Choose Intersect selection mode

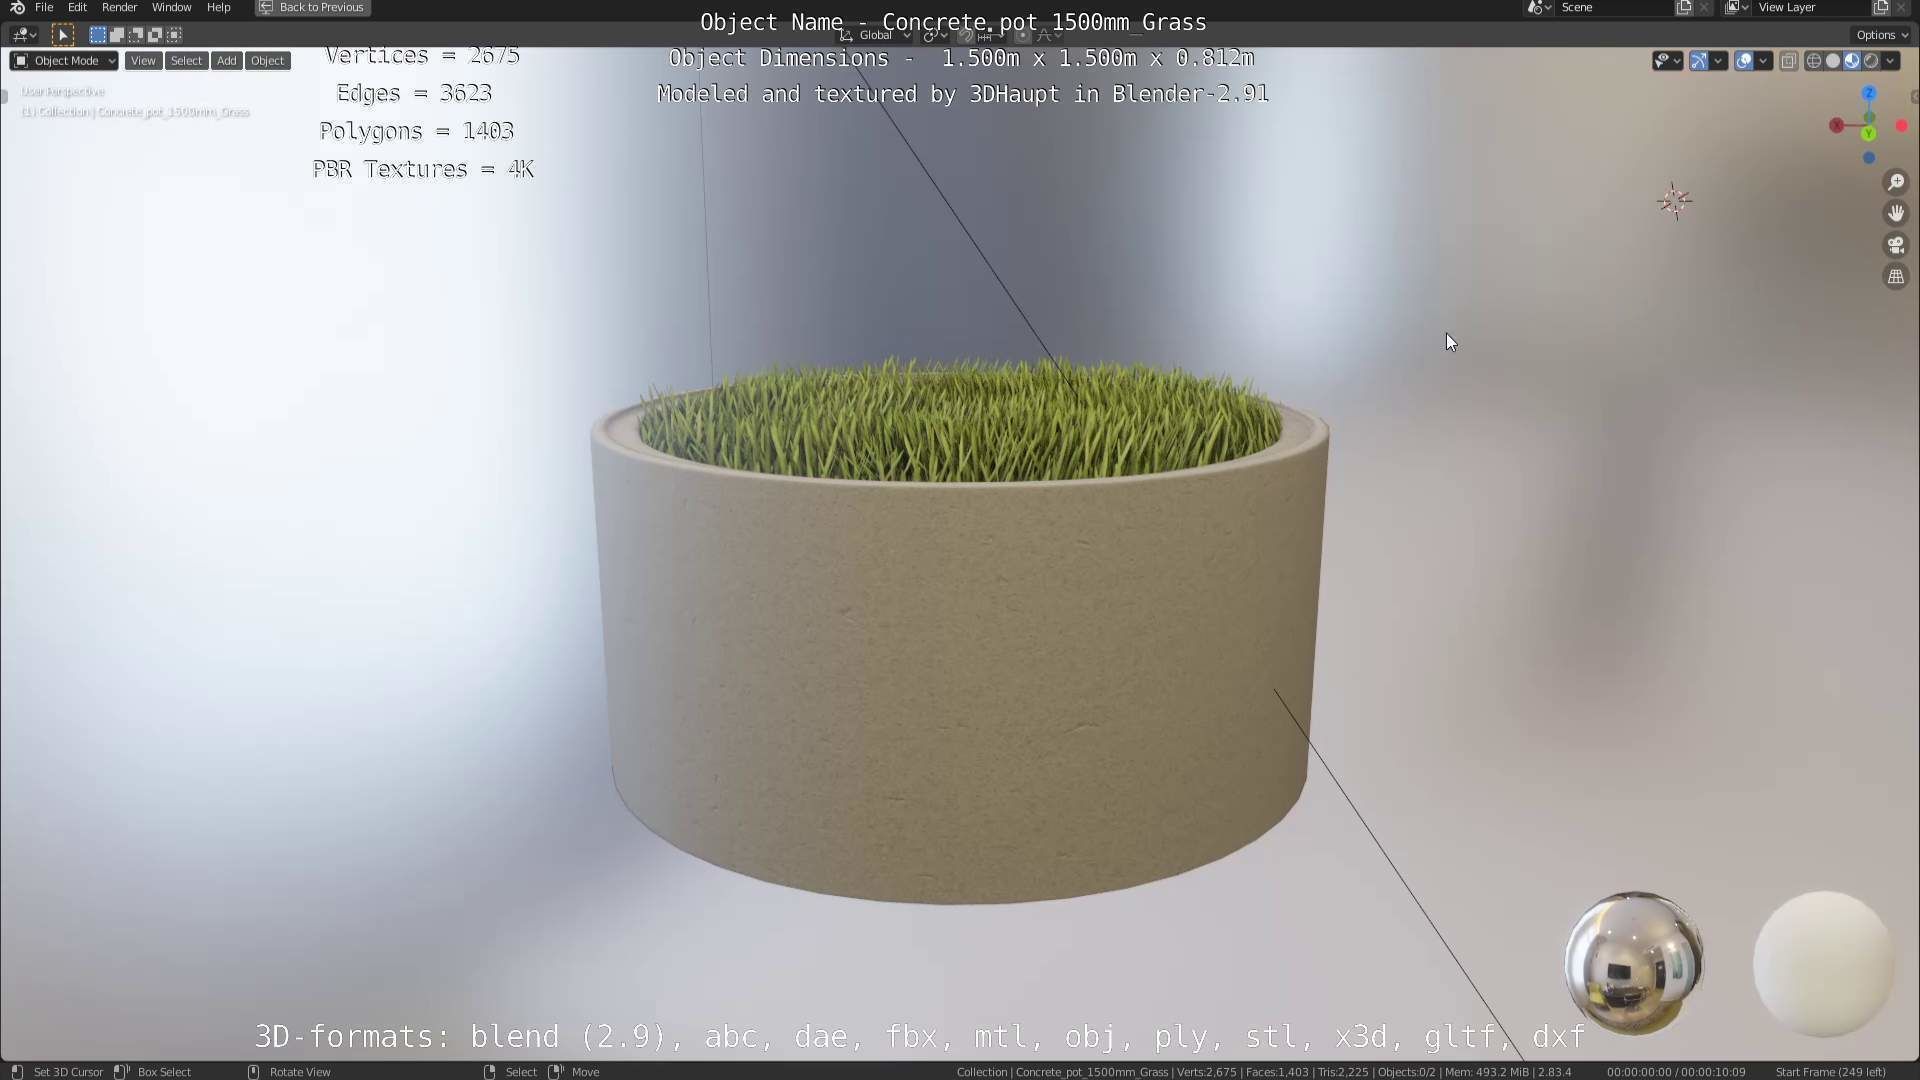click(x=173, y=35)
